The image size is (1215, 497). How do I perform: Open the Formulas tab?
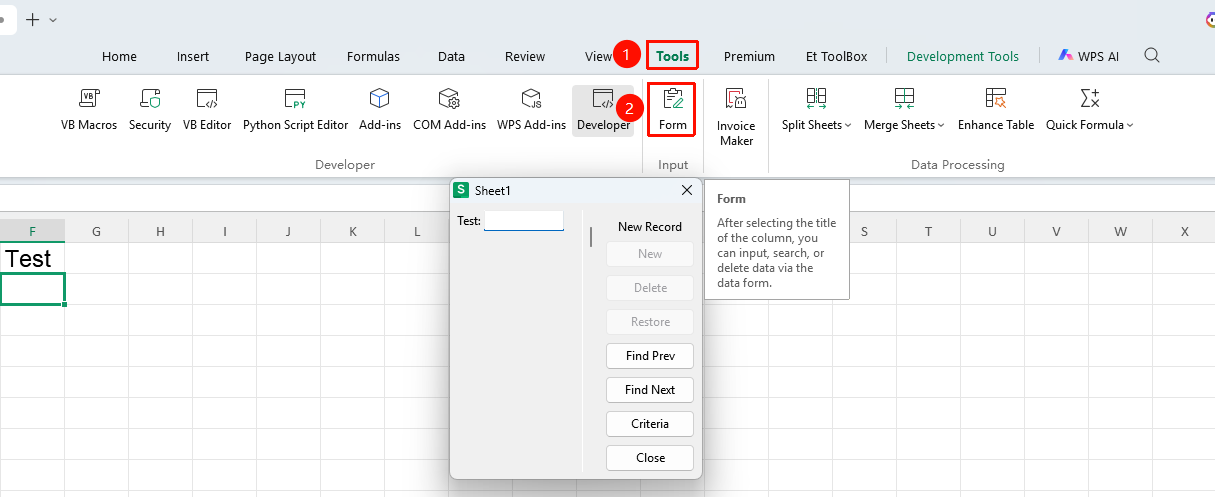[x=373, y=57]
